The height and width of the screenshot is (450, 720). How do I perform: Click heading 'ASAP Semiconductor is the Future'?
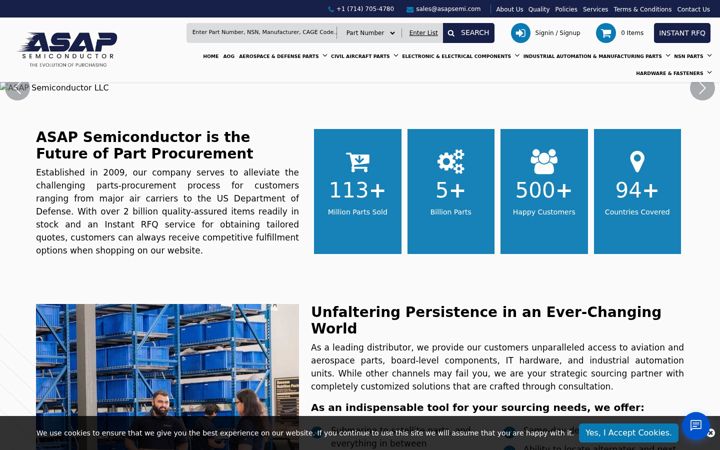point(144,145)
